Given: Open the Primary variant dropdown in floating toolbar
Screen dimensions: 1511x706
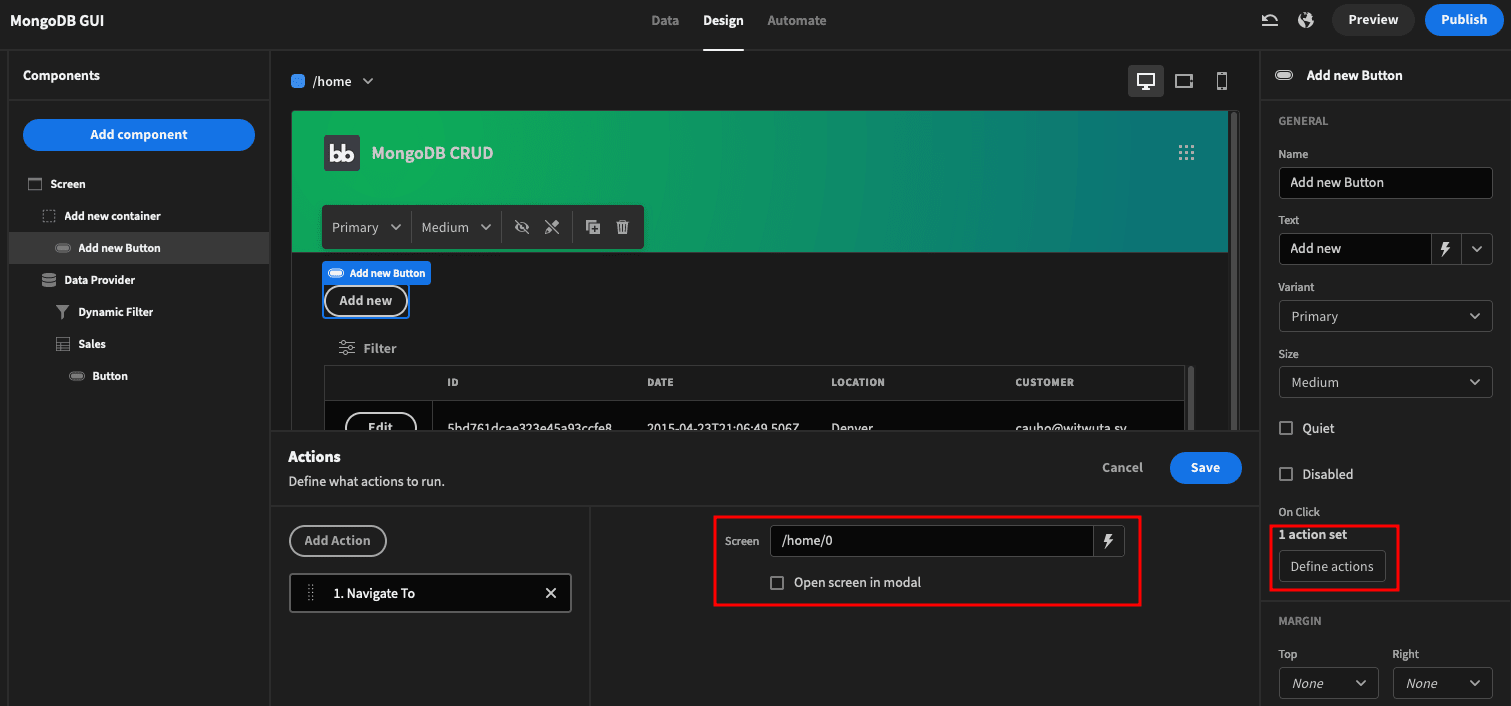Looking at the screenshot, I should coord(366,227).
